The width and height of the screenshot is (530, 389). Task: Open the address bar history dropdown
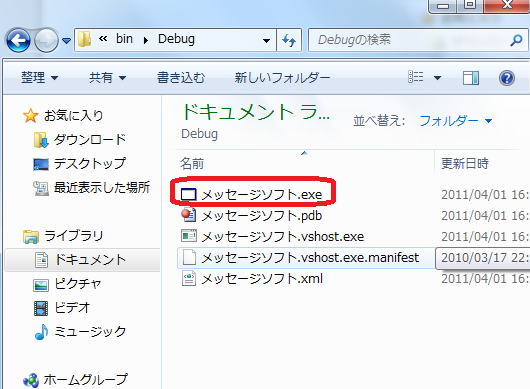tap(266, 41)
